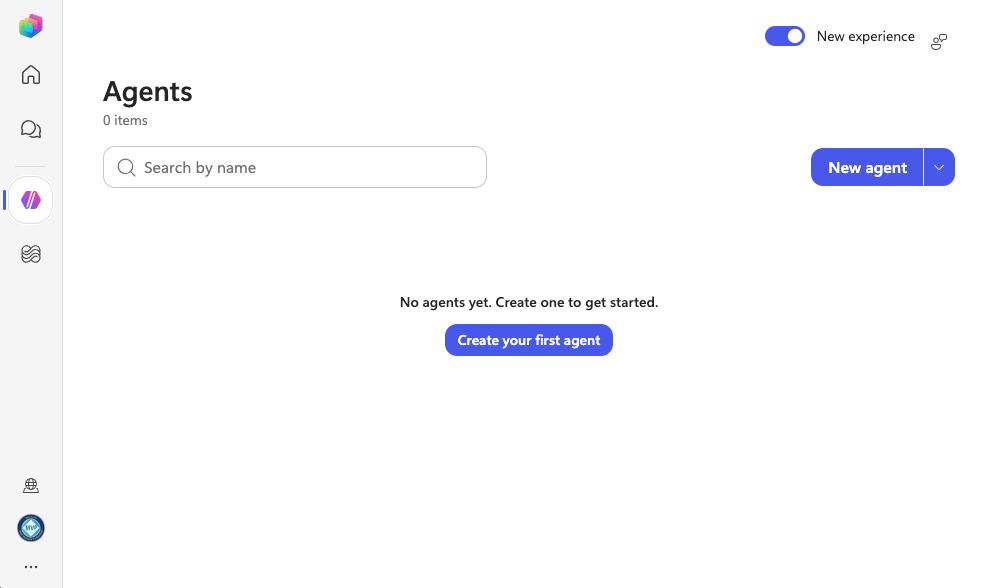Open the three-dot more options menu
This screenshot has height=588, width=991.
[30, 567]
